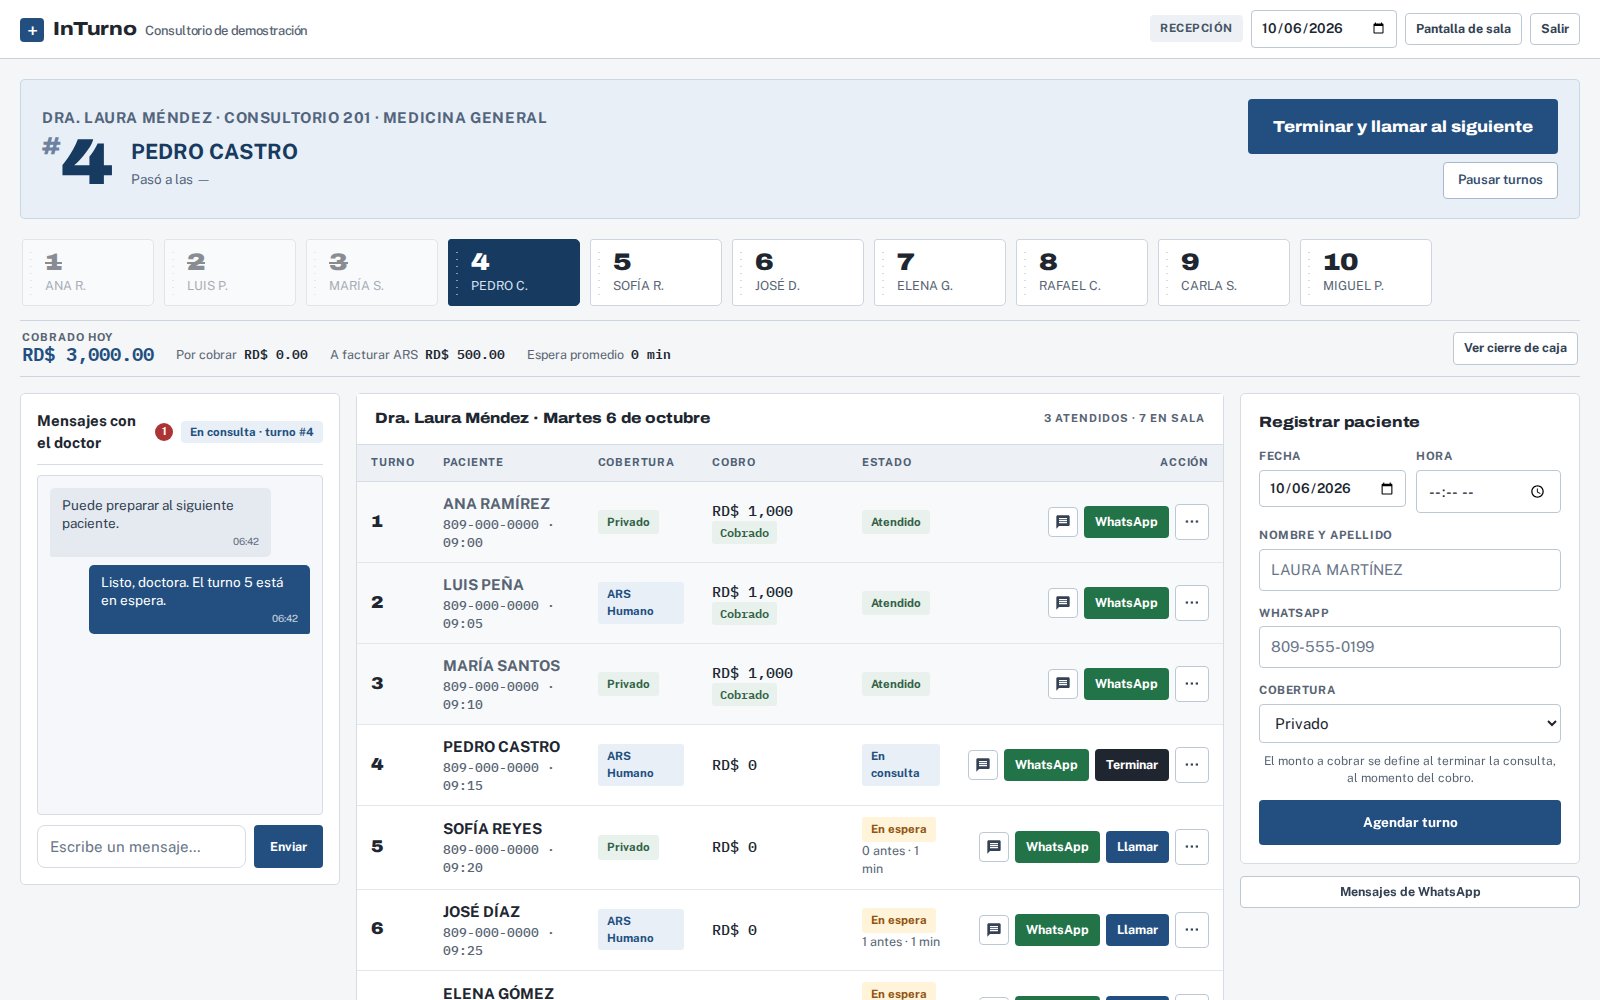Image resolution: width=1600 pixels, height=1000 pixels.
Task: Click the clock icon in Hora field
Action: pos(1537,491)
